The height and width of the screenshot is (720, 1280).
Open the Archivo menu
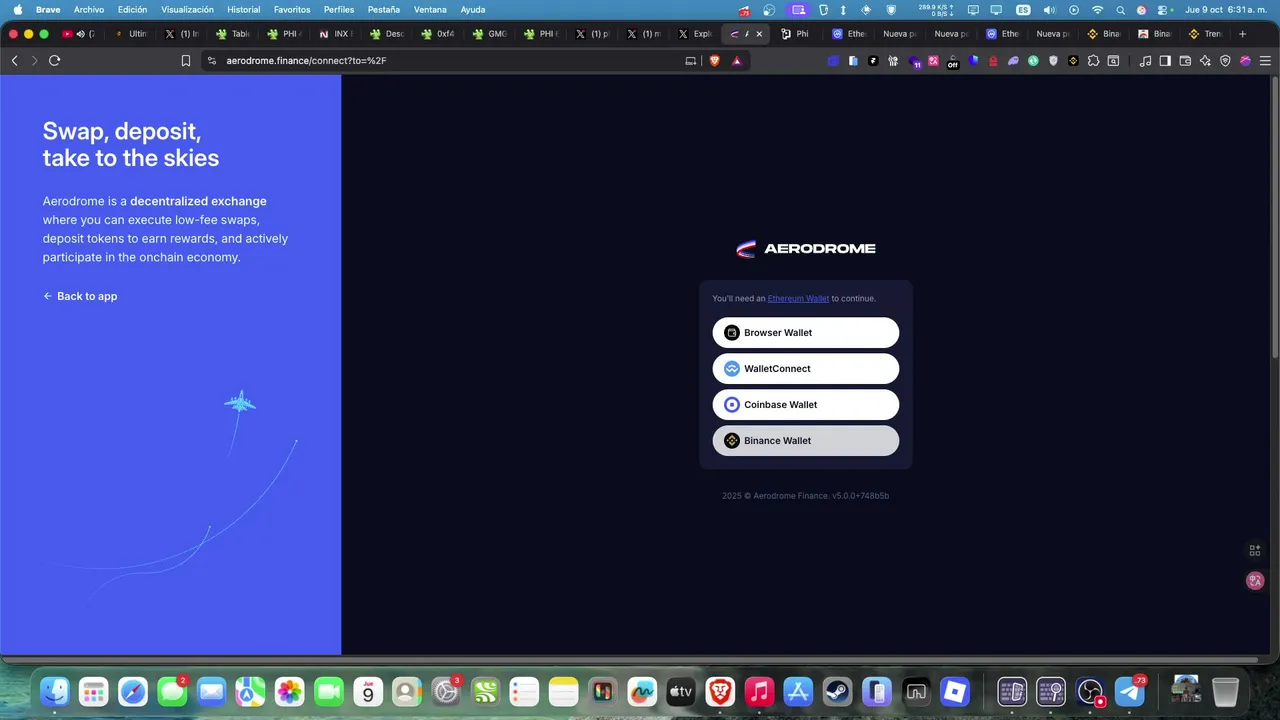click(89, 9)
